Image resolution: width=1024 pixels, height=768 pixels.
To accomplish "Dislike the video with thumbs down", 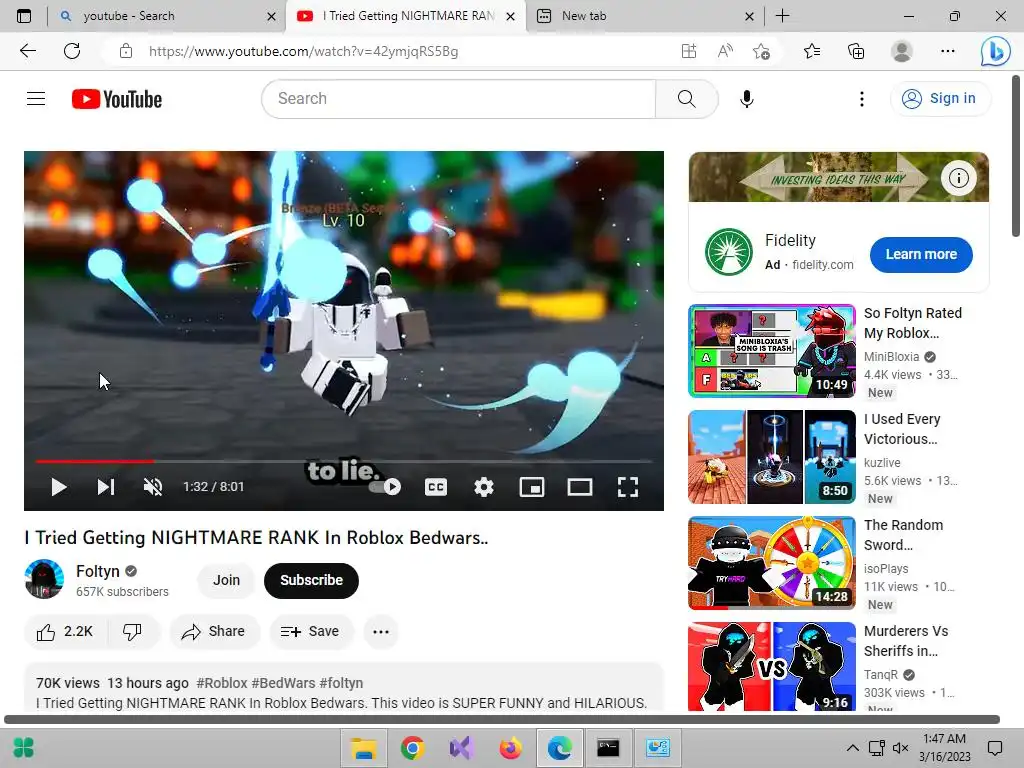I will pos(133,632).
